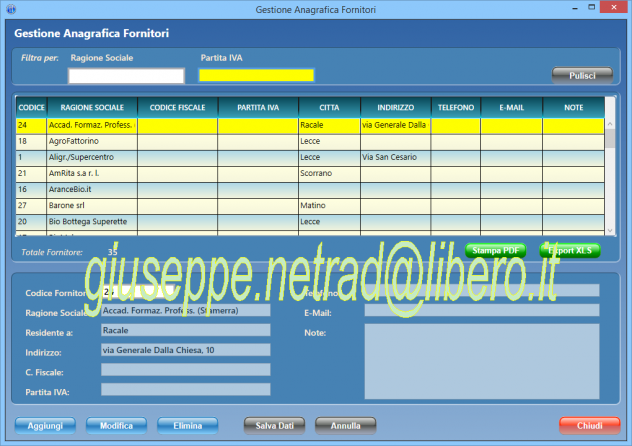Click the table vertical scrollbar thumb
The width and height of the screenshot is (632, 446).
[x=610, y=138]
